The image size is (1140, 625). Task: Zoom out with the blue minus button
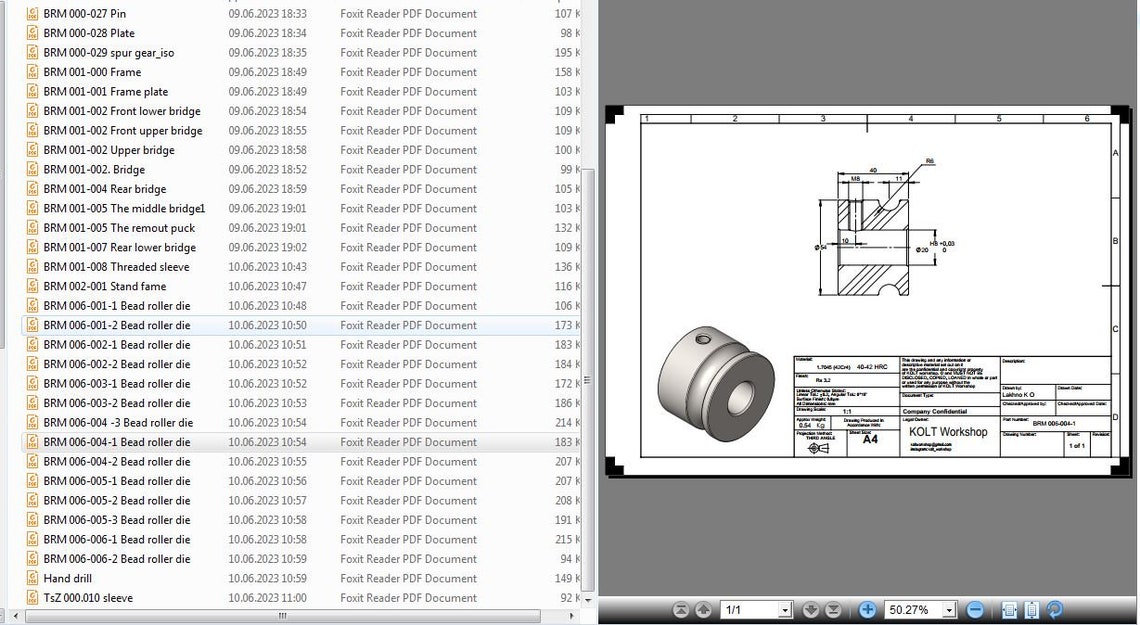pyautogui.click(x=976, y=610)
